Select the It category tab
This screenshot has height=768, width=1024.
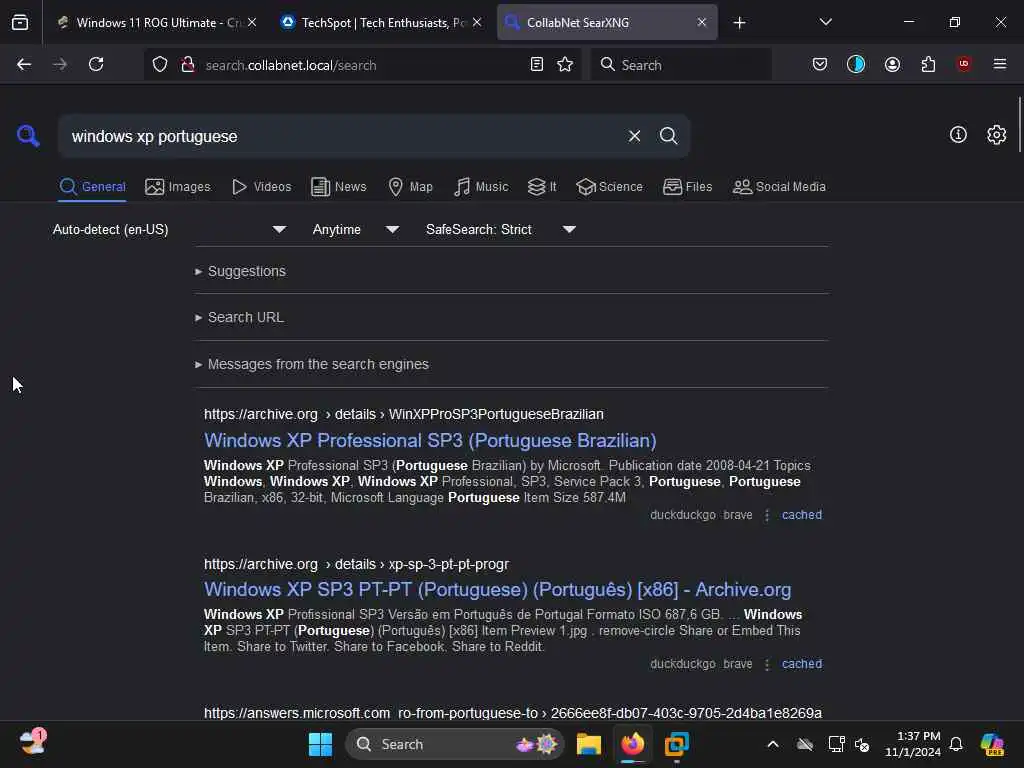(x=542, y=187)
